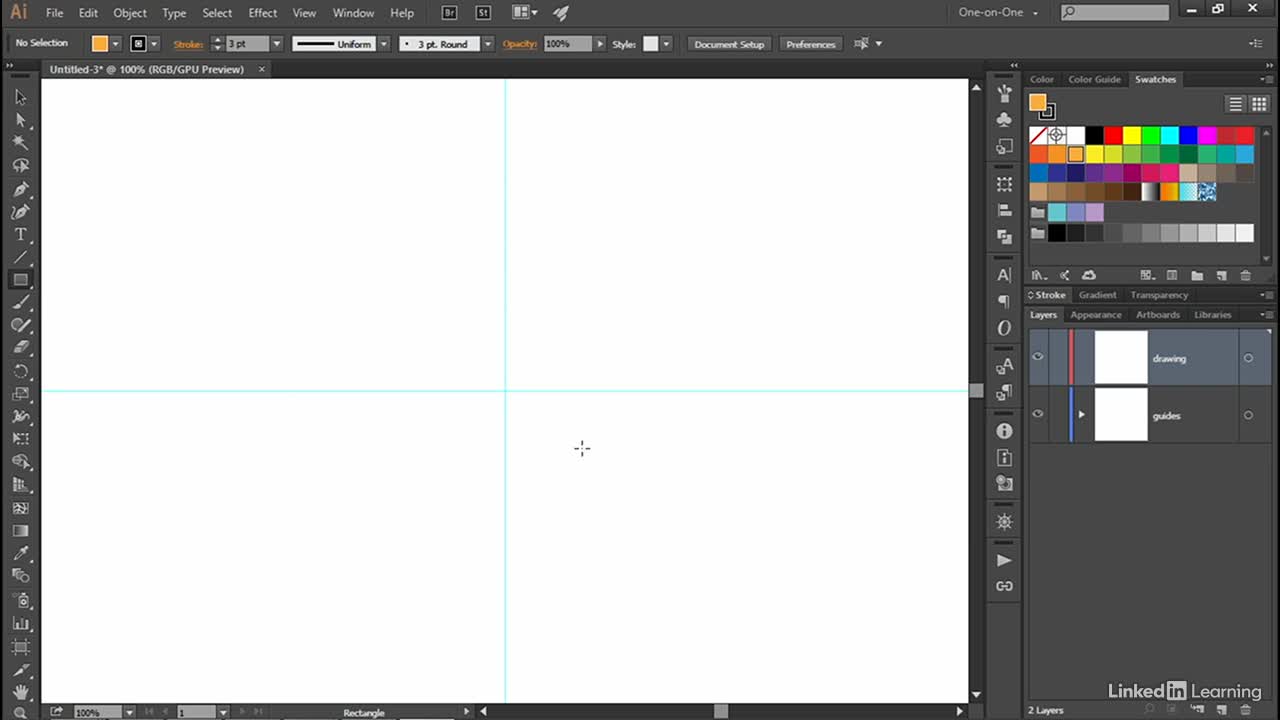Select the Eraser tool

tap(20, 349)
